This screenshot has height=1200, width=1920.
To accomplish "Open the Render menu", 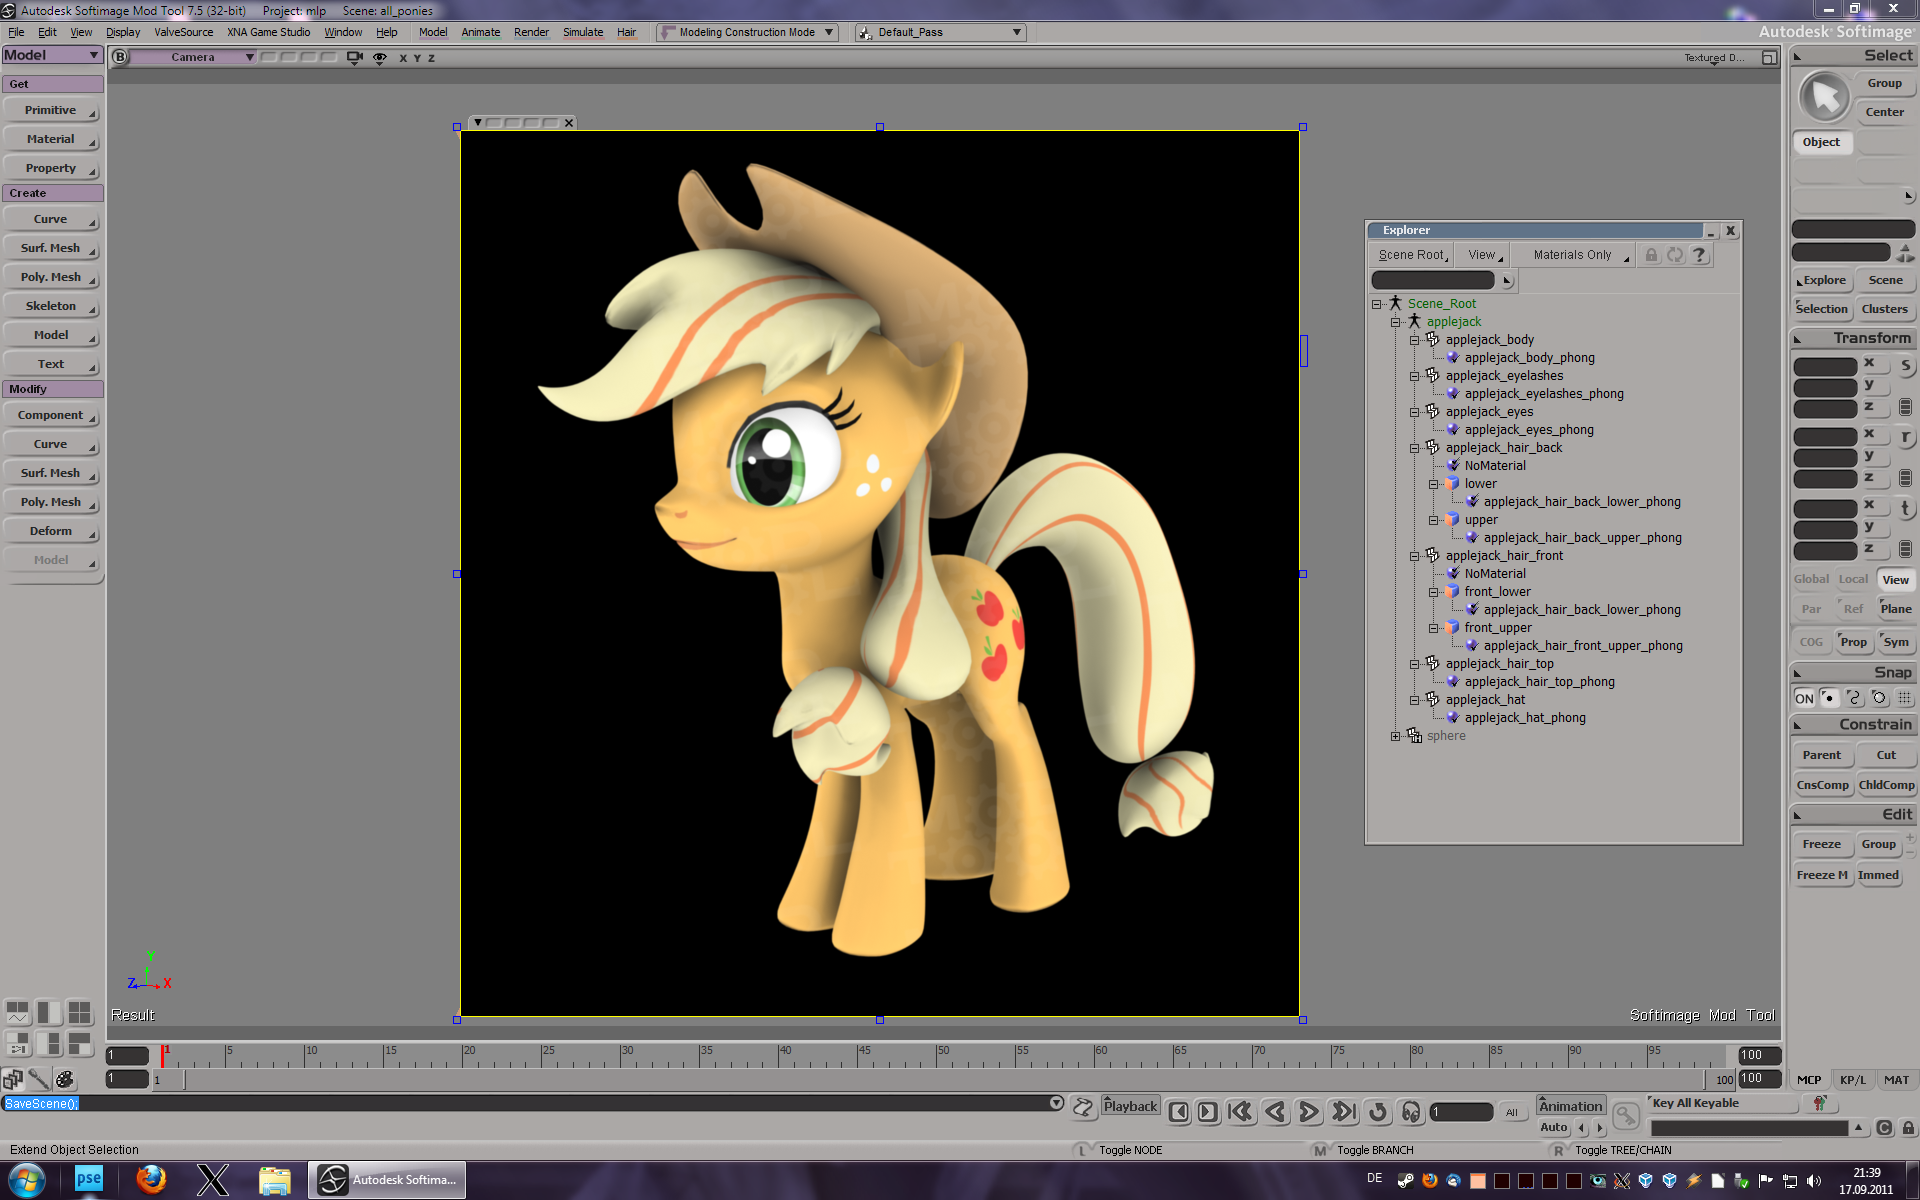I will [x=531, y=32].
